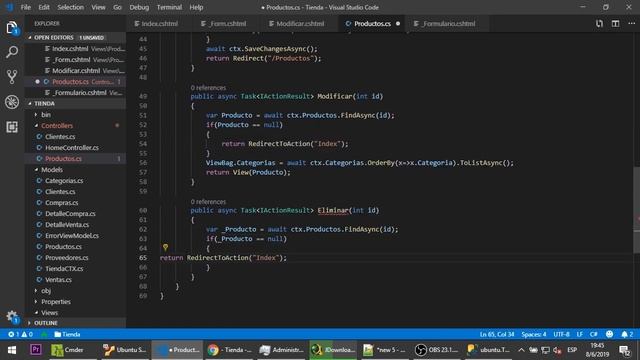This screenshot has height=360, width=640.
Task: Change indentation via Spaces: 4
Action: tap(533, 334)
